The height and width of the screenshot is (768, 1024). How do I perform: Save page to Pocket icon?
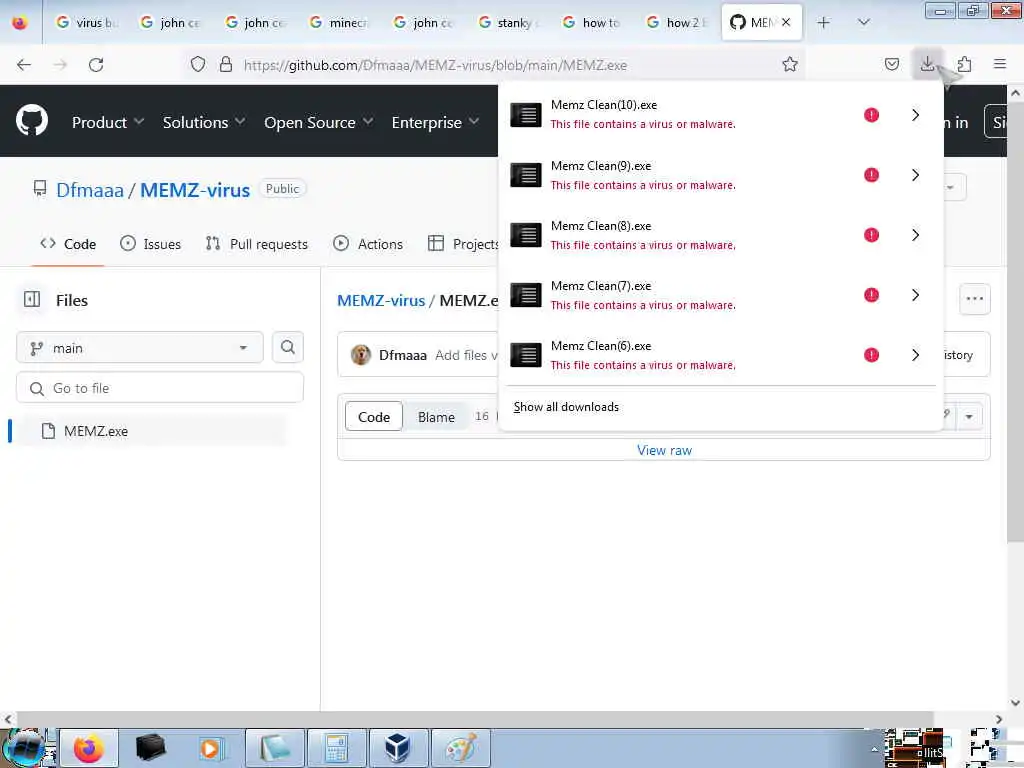point(891,64)
